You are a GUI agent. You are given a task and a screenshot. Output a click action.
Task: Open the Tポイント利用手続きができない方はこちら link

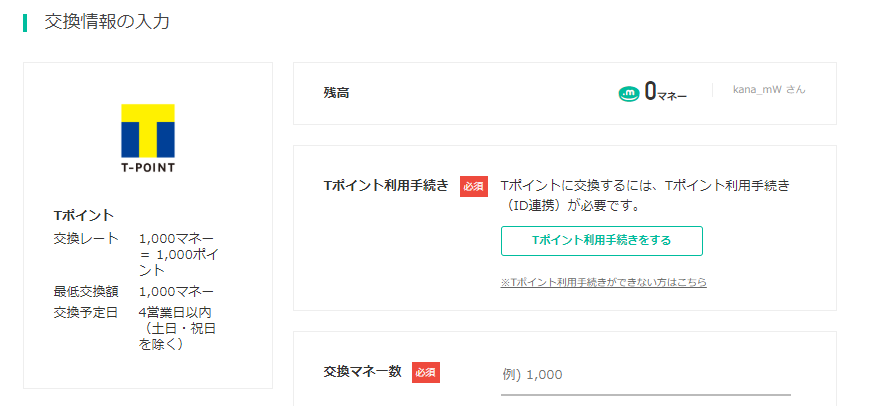(603, 282)
